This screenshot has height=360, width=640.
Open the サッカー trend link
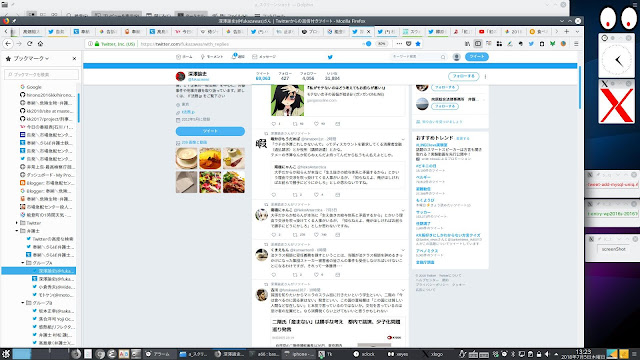tap(423, 212)
